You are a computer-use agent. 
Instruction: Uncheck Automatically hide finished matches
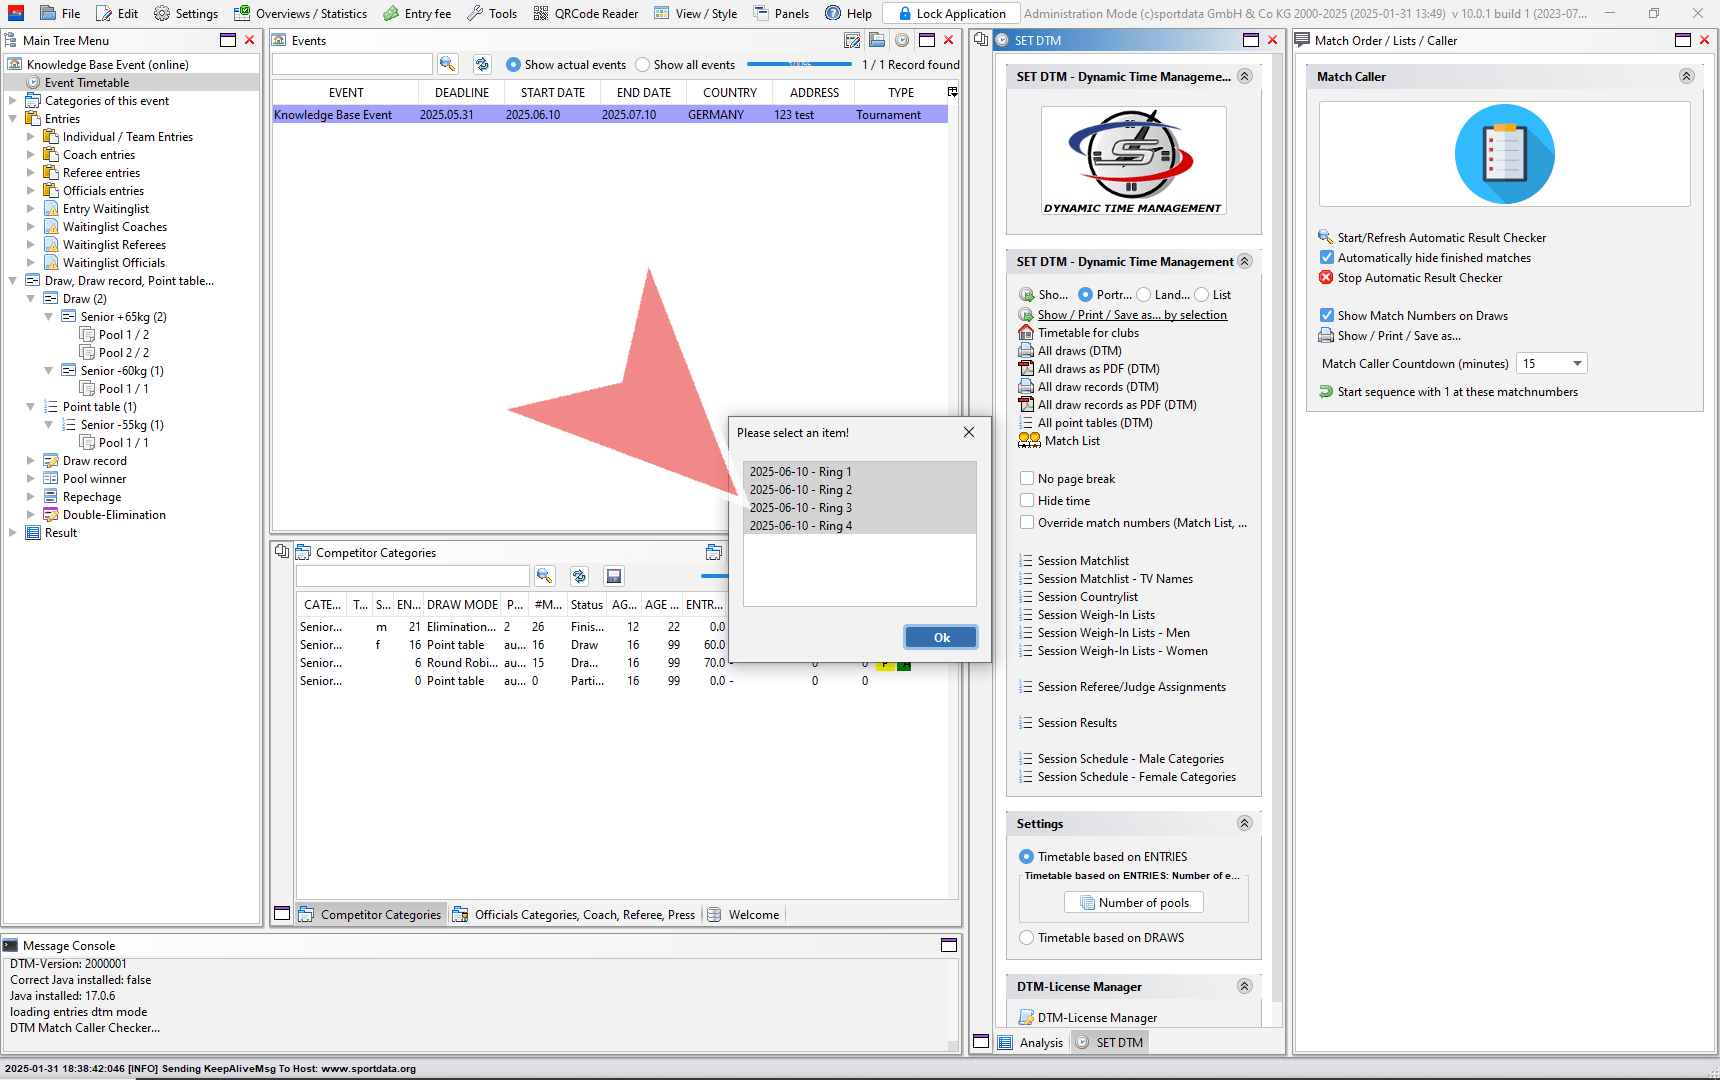click(1327, 258)
